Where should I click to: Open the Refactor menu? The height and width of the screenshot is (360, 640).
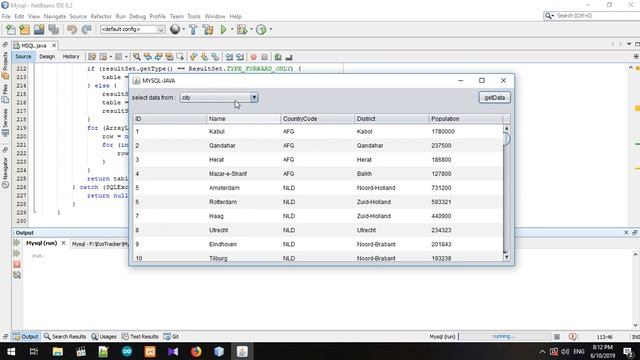[101, 16]
